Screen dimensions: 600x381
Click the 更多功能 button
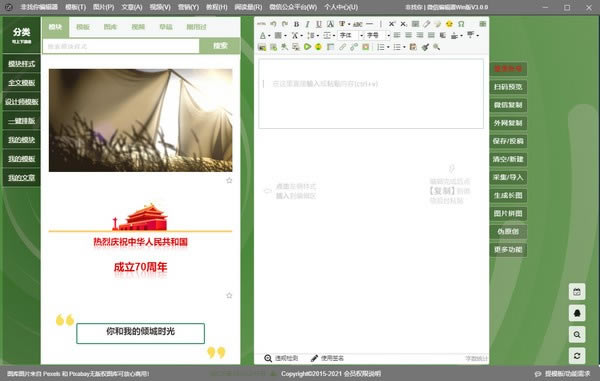[508, 250]
